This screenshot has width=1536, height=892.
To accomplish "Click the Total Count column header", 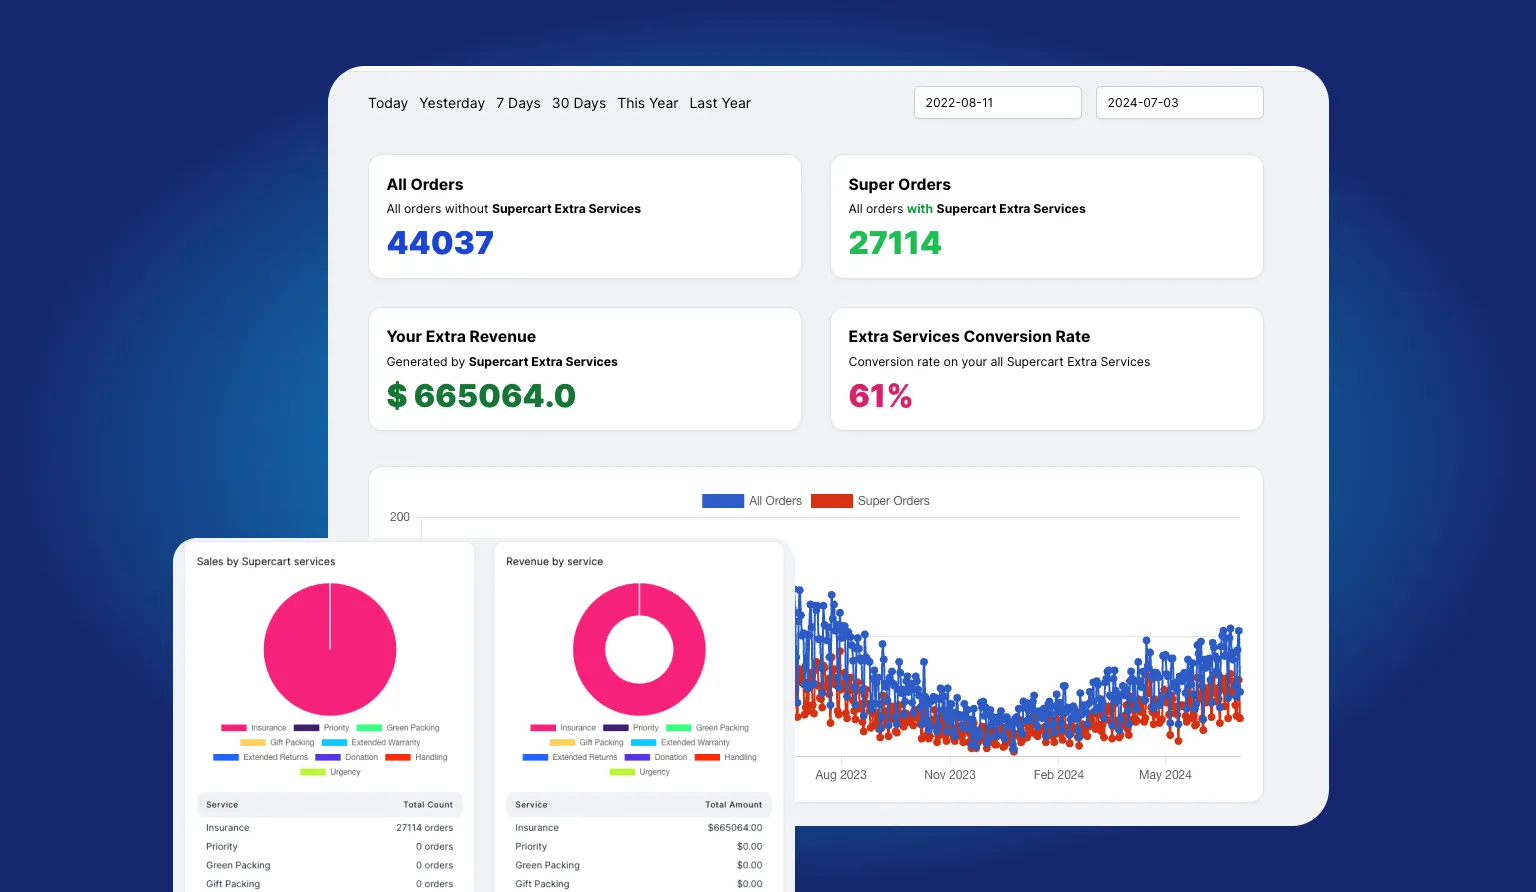I will (428, 805).
